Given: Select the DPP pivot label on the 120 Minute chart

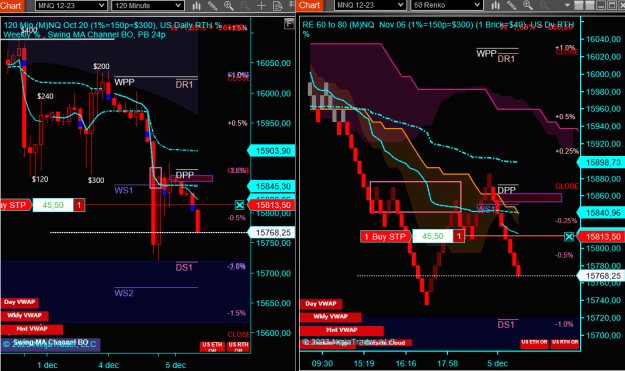Looking at the screenshot, I should (x=185, y=175).
